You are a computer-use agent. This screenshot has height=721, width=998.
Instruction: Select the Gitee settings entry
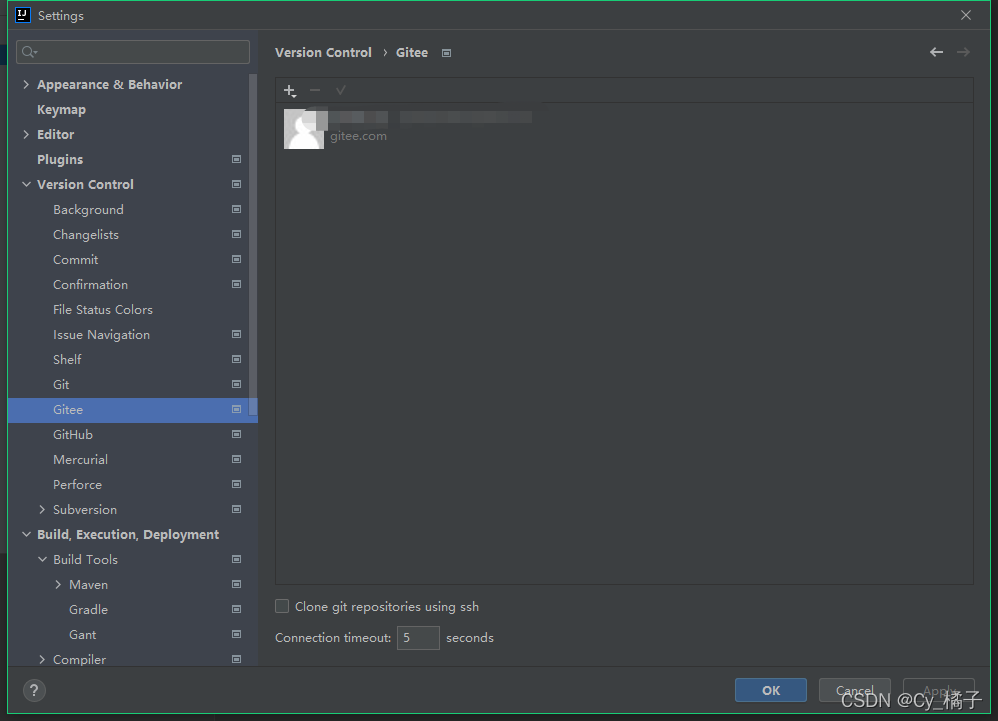[132, 410]
